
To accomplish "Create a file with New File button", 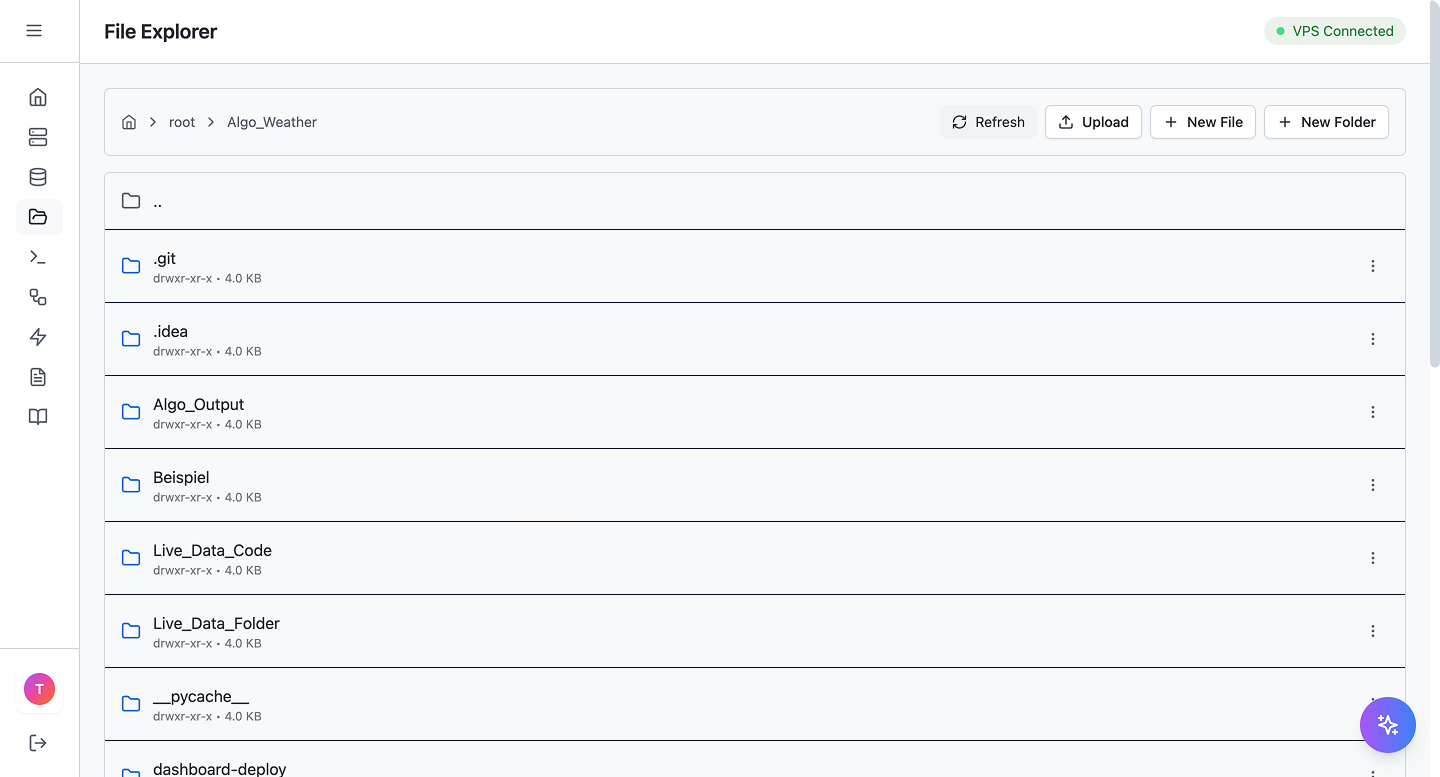I will 1203,121.
